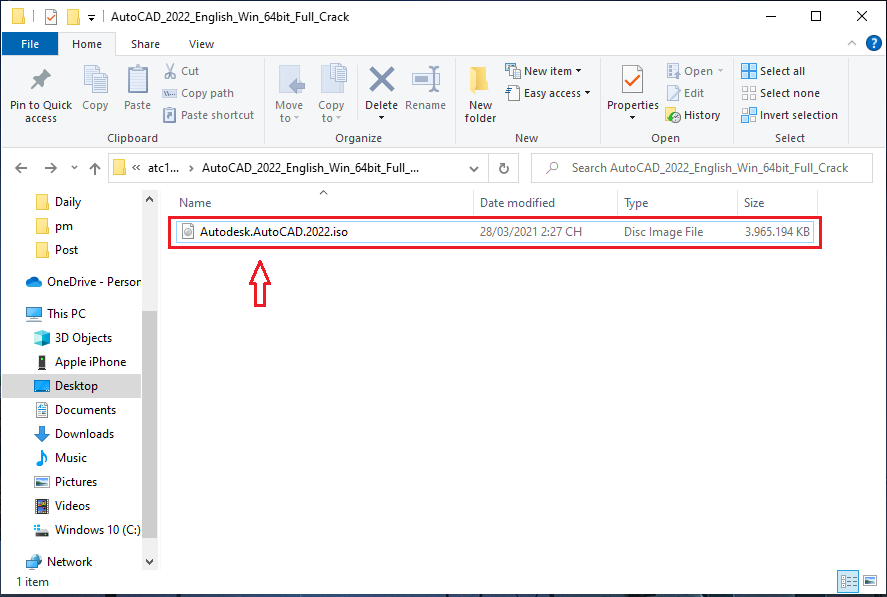Click Edit in the ribbon
887x597 pixels.
pyautogui.click(x=686, y=93)
